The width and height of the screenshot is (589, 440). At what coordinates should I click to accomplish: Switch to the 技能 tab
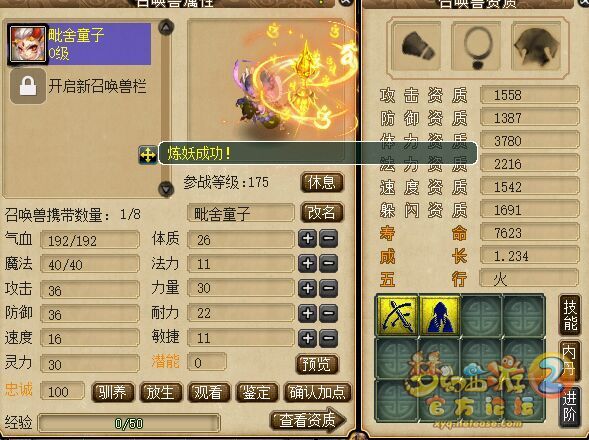(570, 316)
